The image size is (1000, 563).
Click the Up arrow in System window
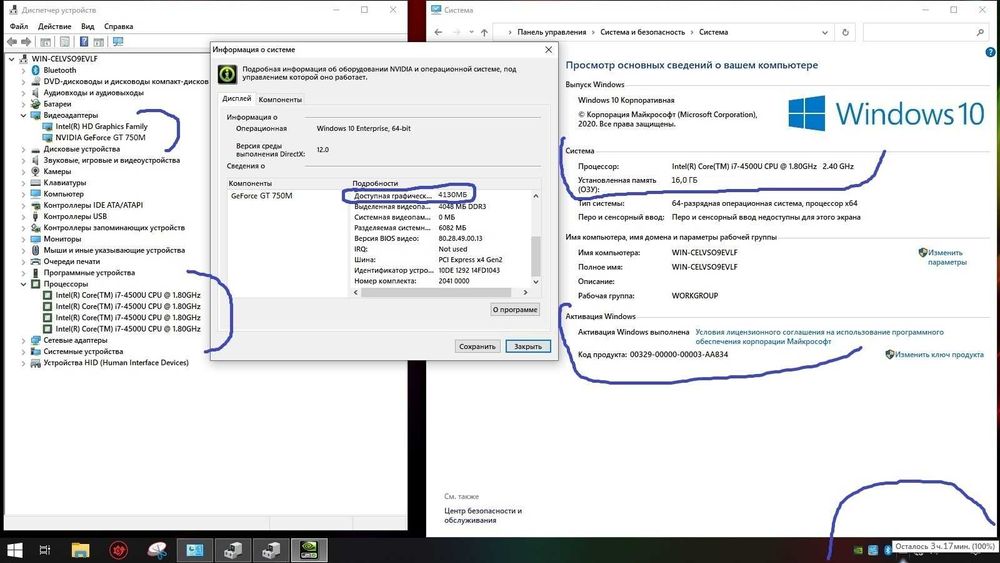(485, 32)
